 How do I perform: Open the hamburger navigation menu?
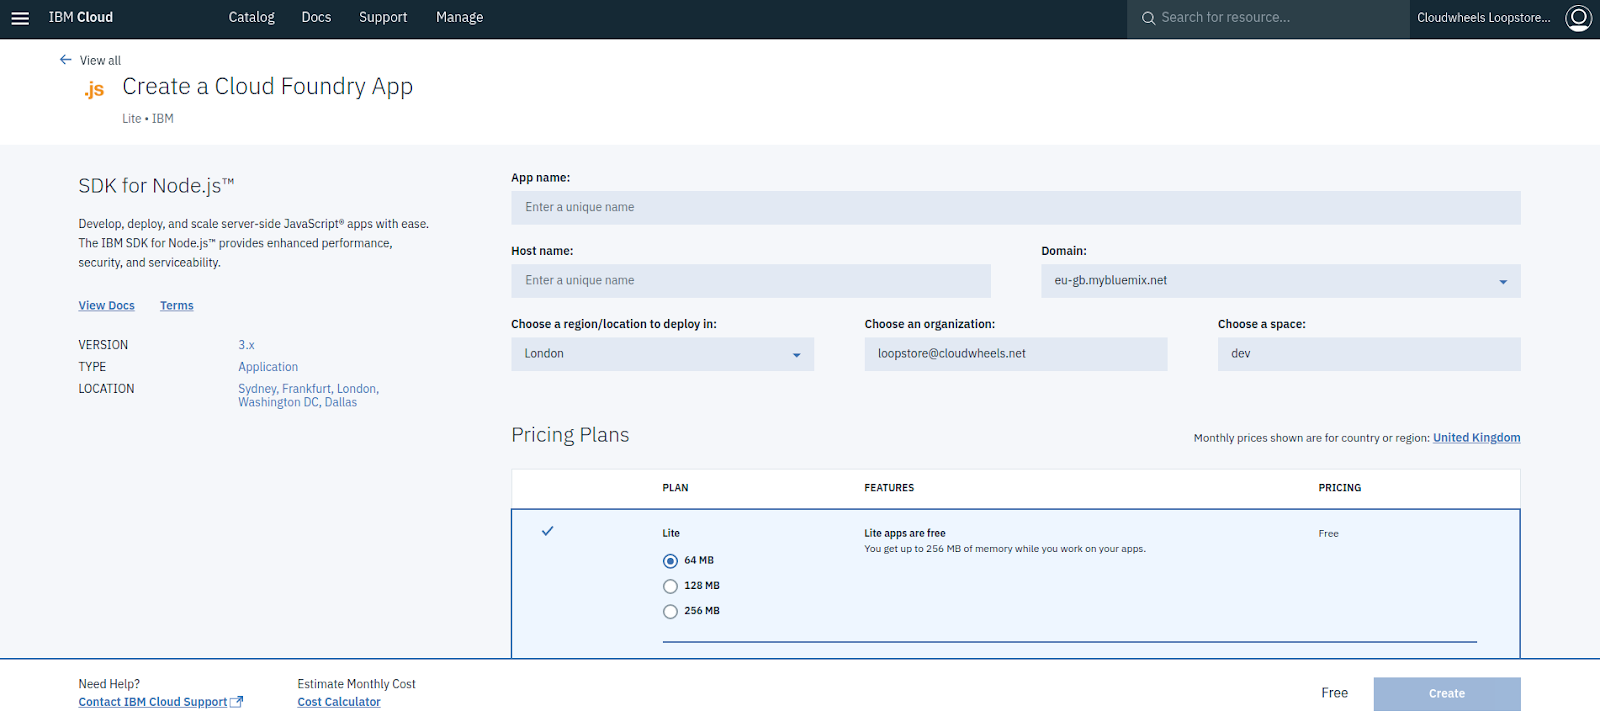(20, 18)
